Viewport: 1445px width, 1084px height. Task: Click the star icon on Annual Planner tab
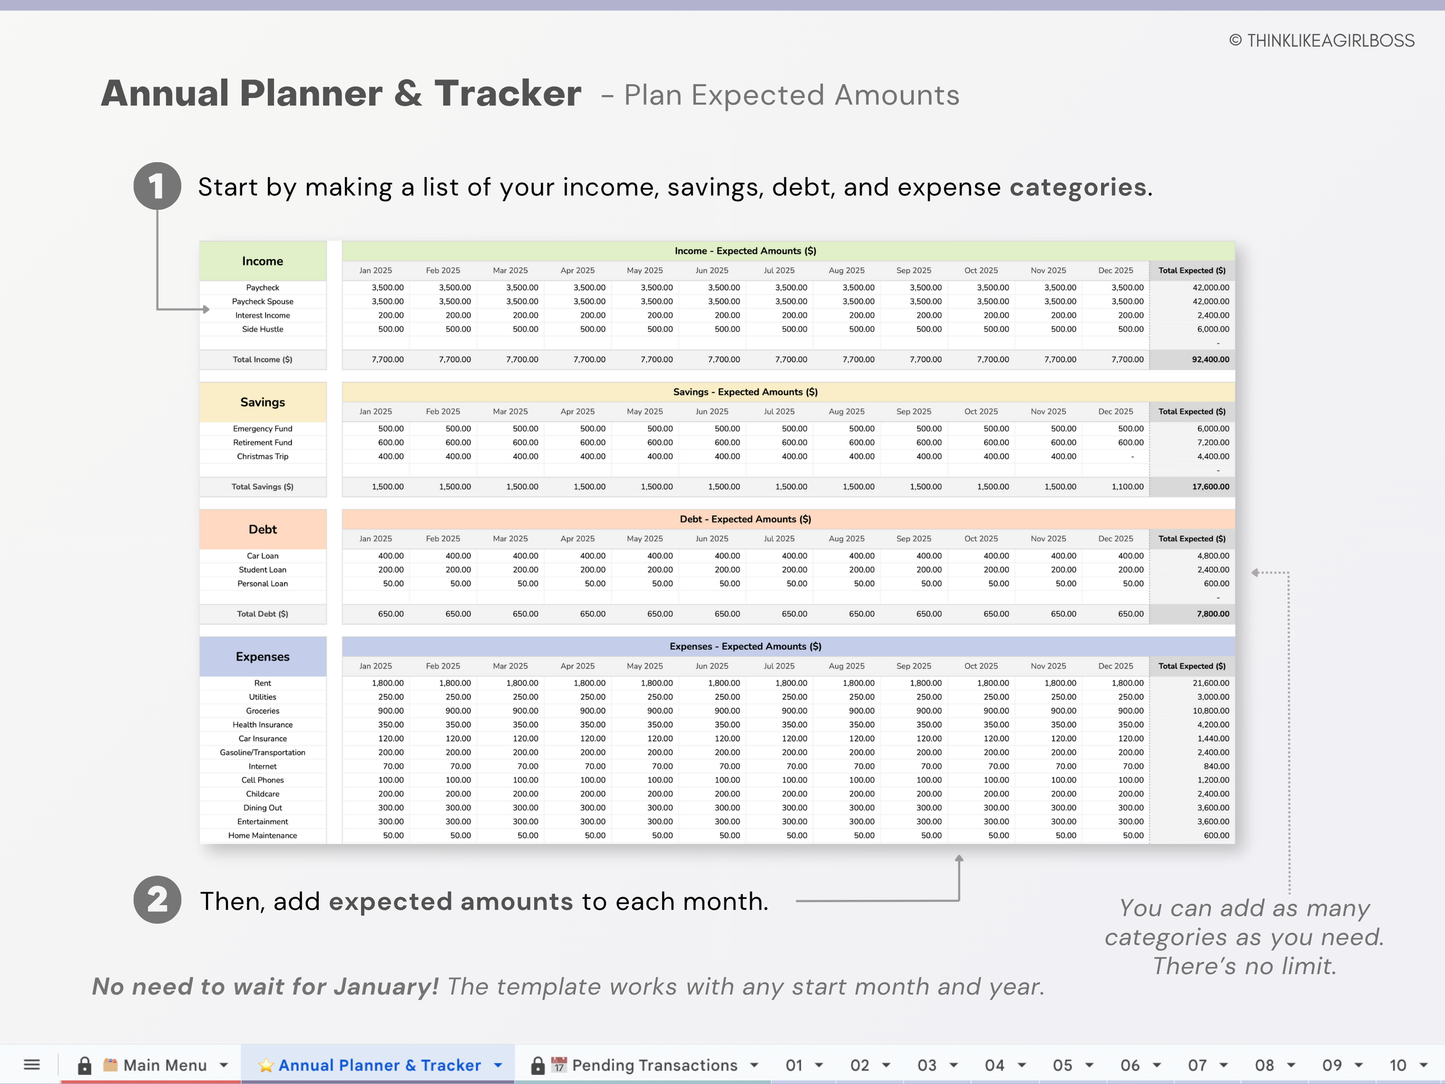(266, 1064)
